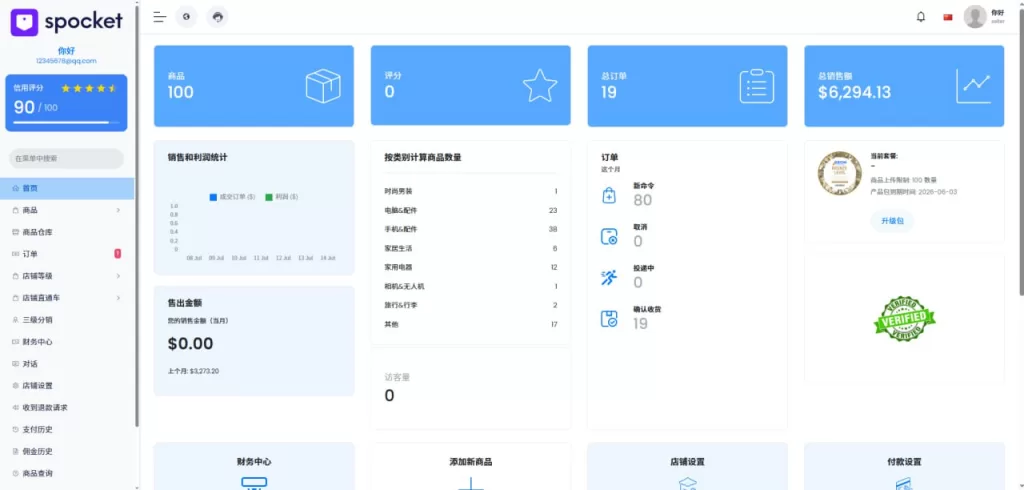The image size is (1024, 490).
Task: Click the gear icon beside 店铺设置
Action: [16, 385]
